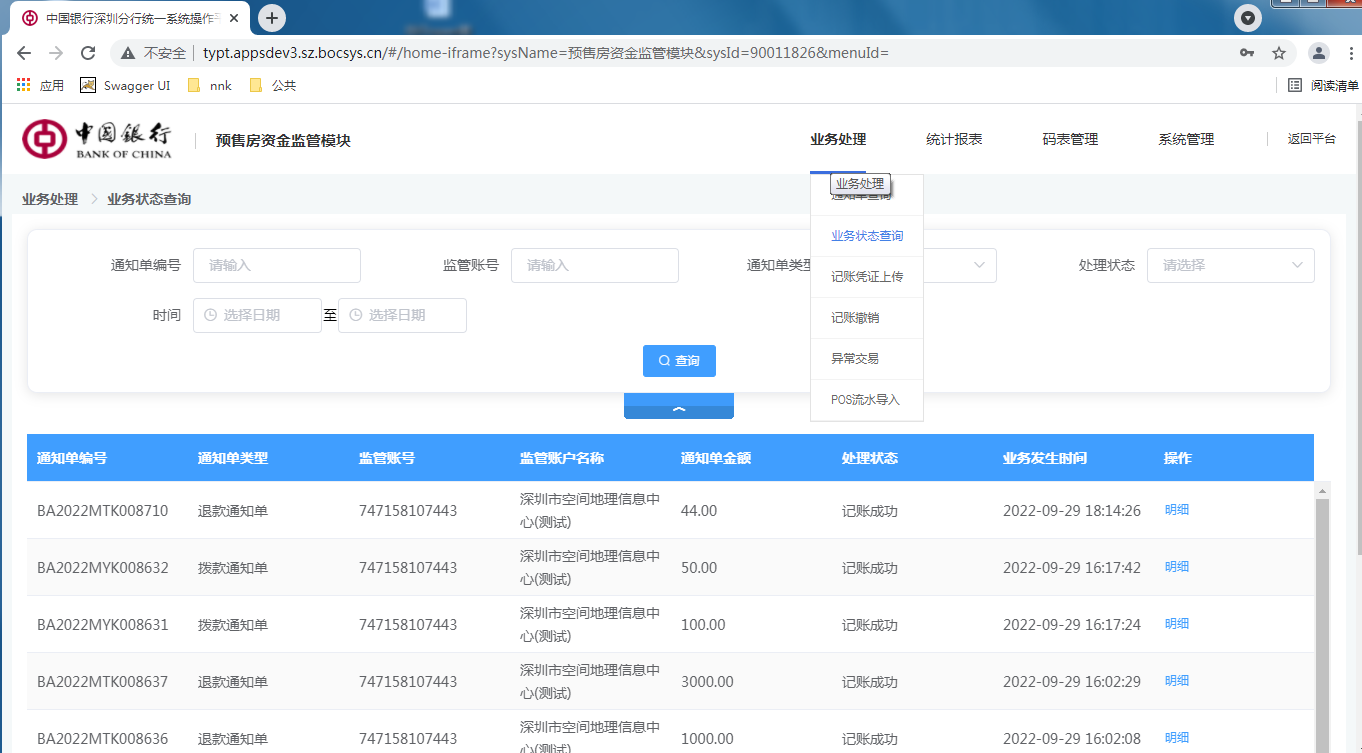Open the 系统管理 top menu
Screen dimensions: 1362x753
pos(1186,139)
